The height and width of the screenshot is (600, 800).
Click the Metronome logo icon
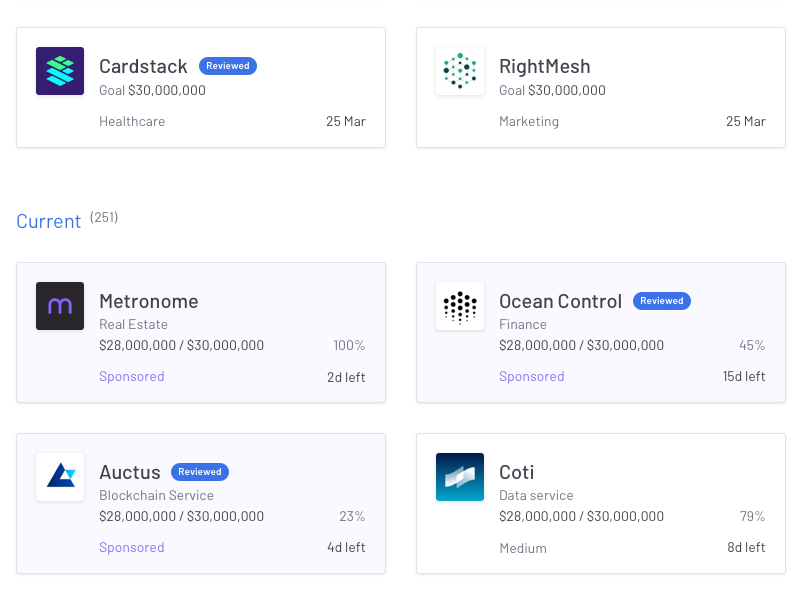(x=60, y=306)
